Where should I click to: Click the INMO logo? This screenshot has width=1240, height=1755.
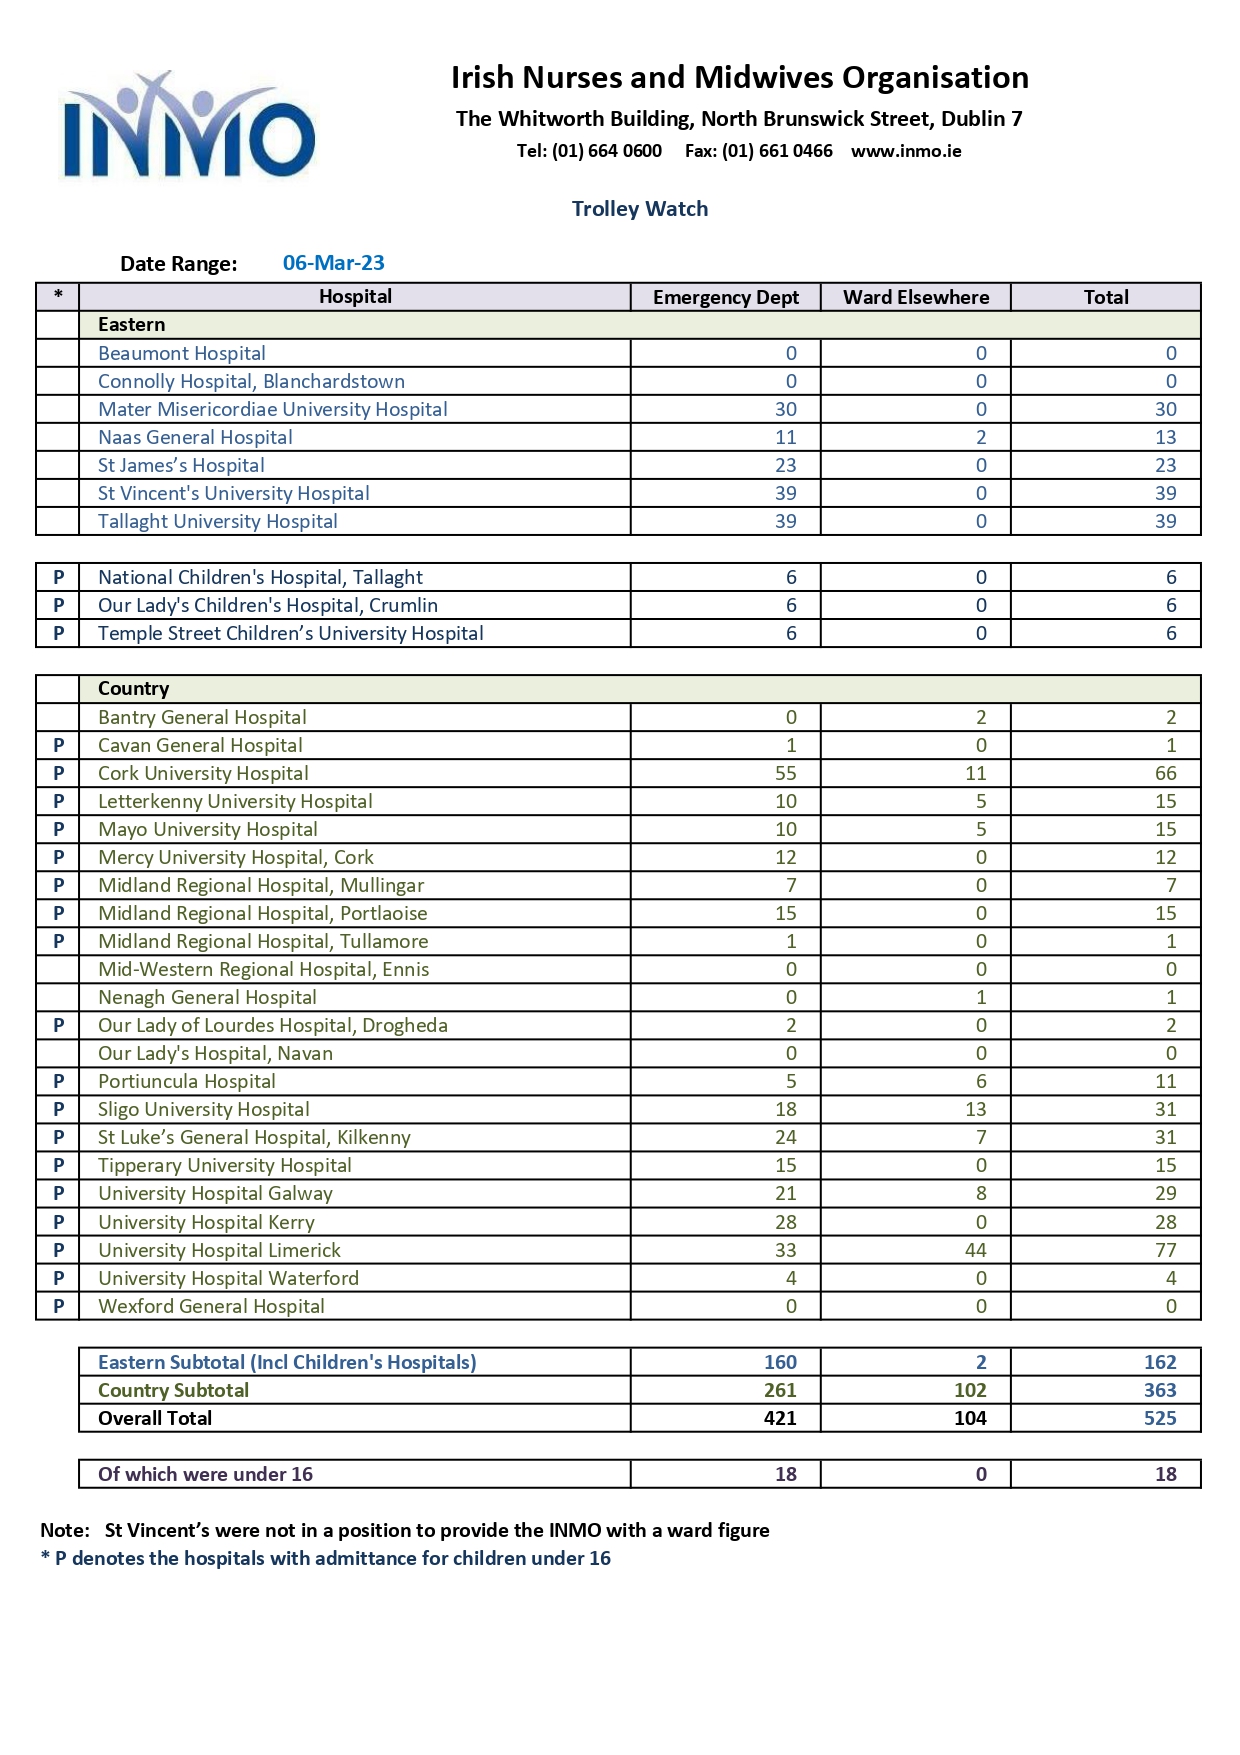click(x=190, y=125)
